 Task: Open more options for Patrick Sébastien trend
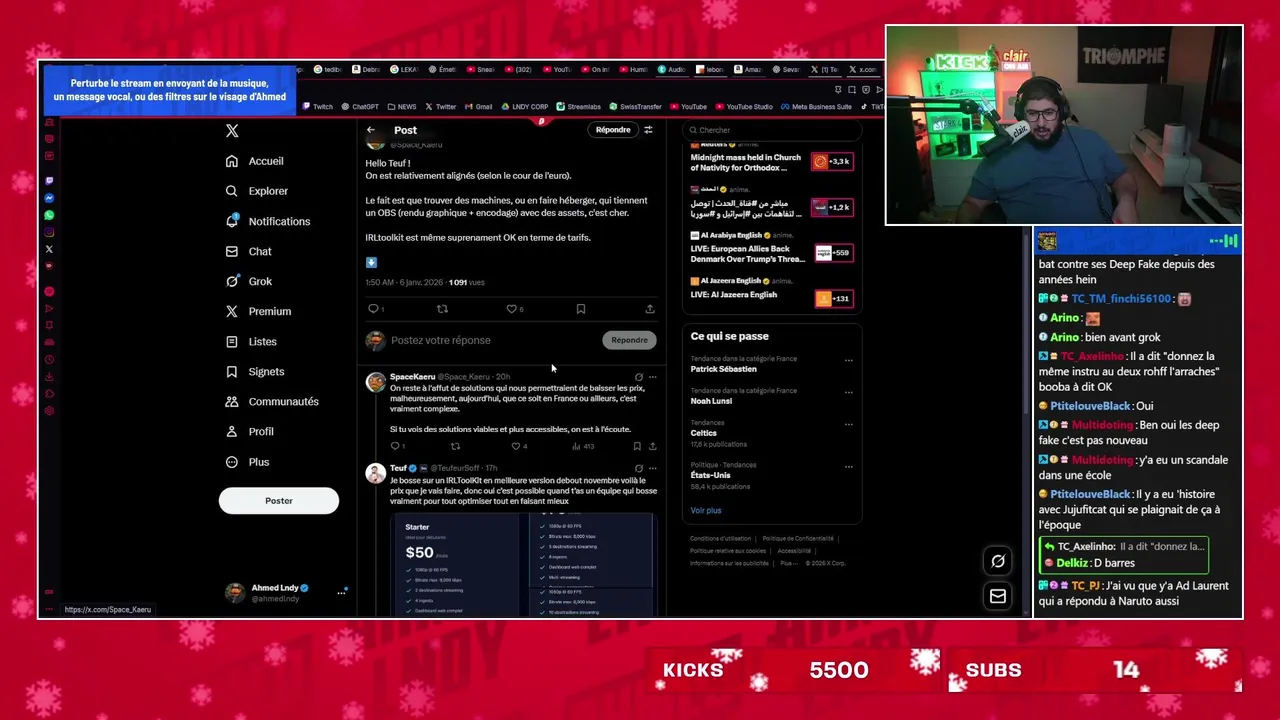(848, 360)
